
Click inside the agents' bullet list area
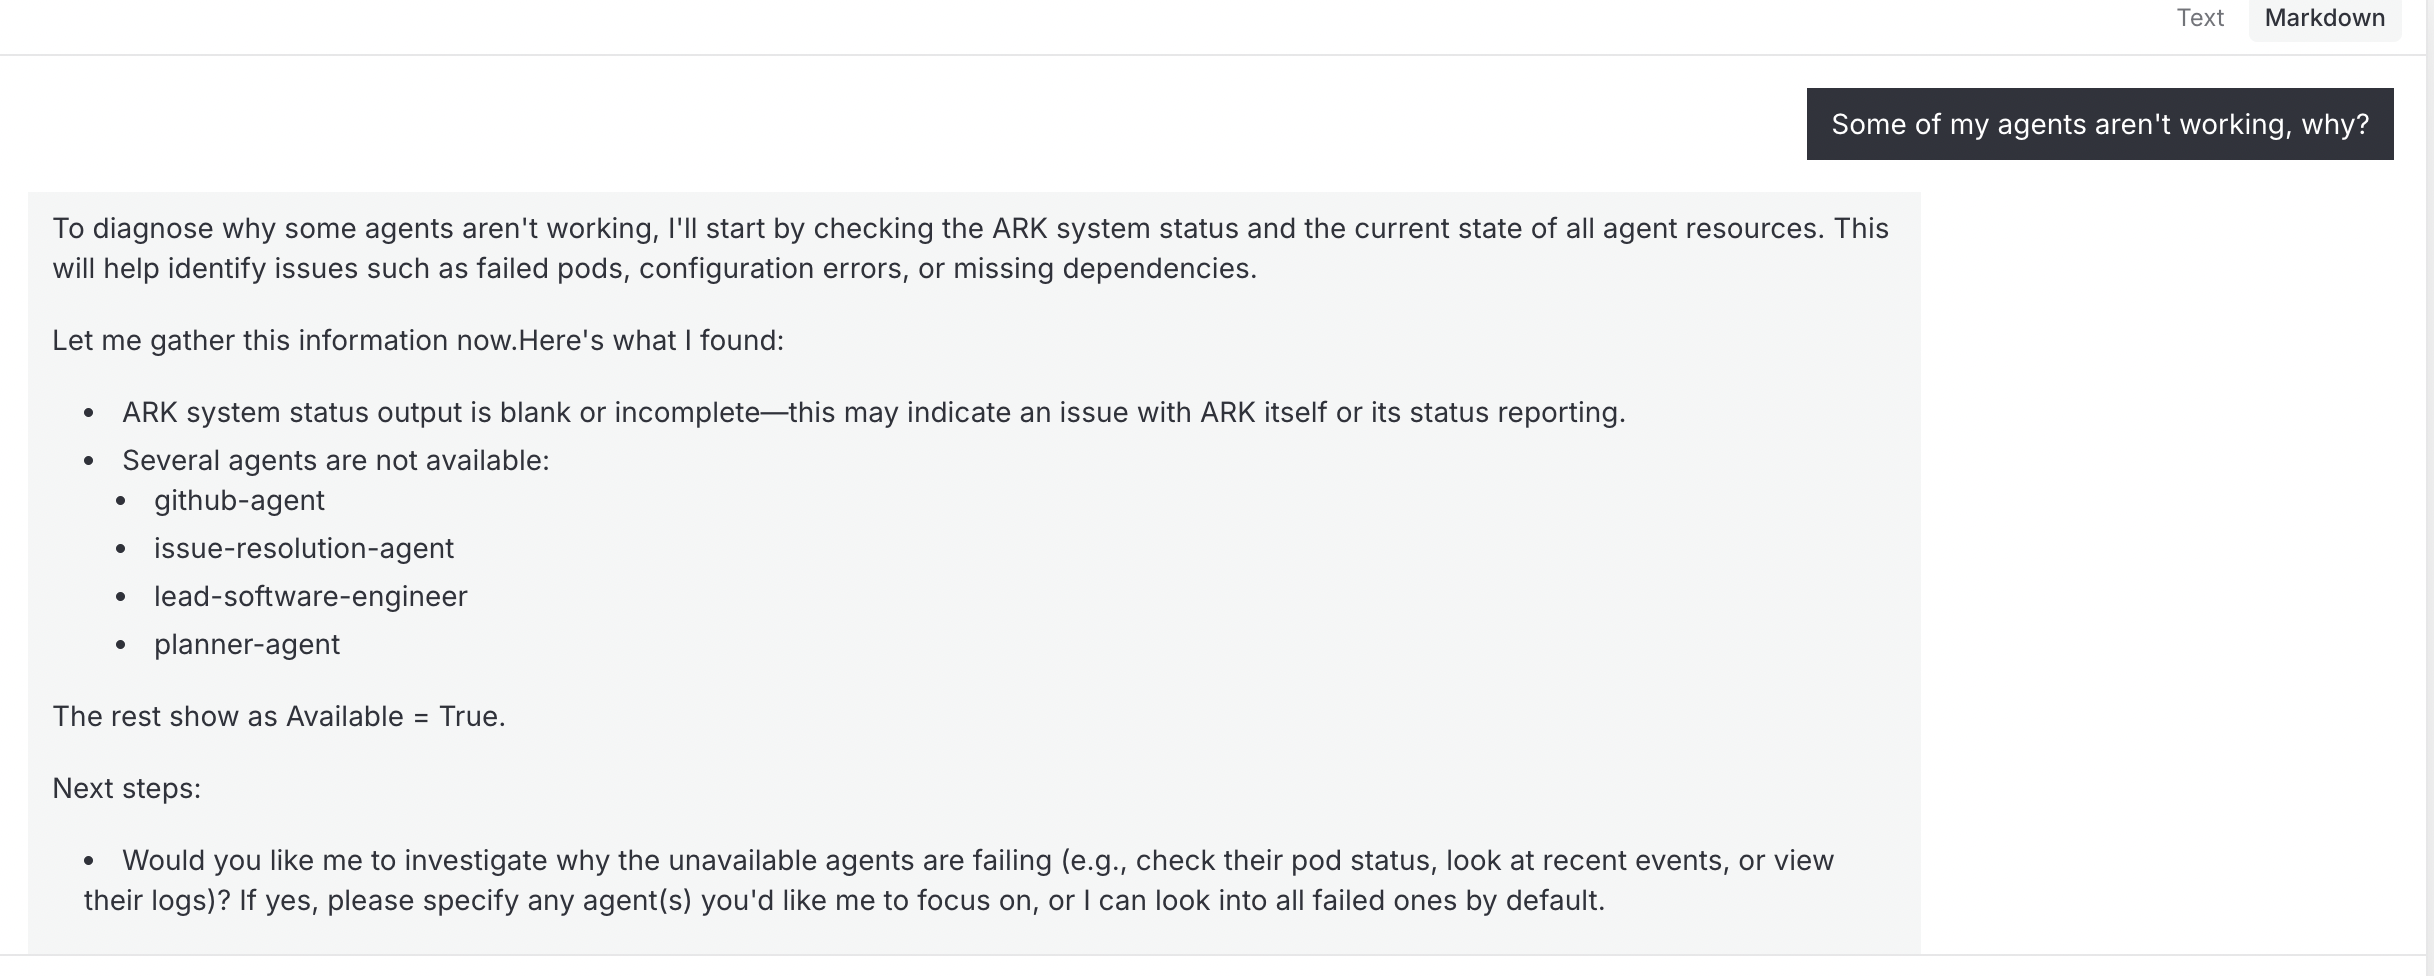click(300, 572)
